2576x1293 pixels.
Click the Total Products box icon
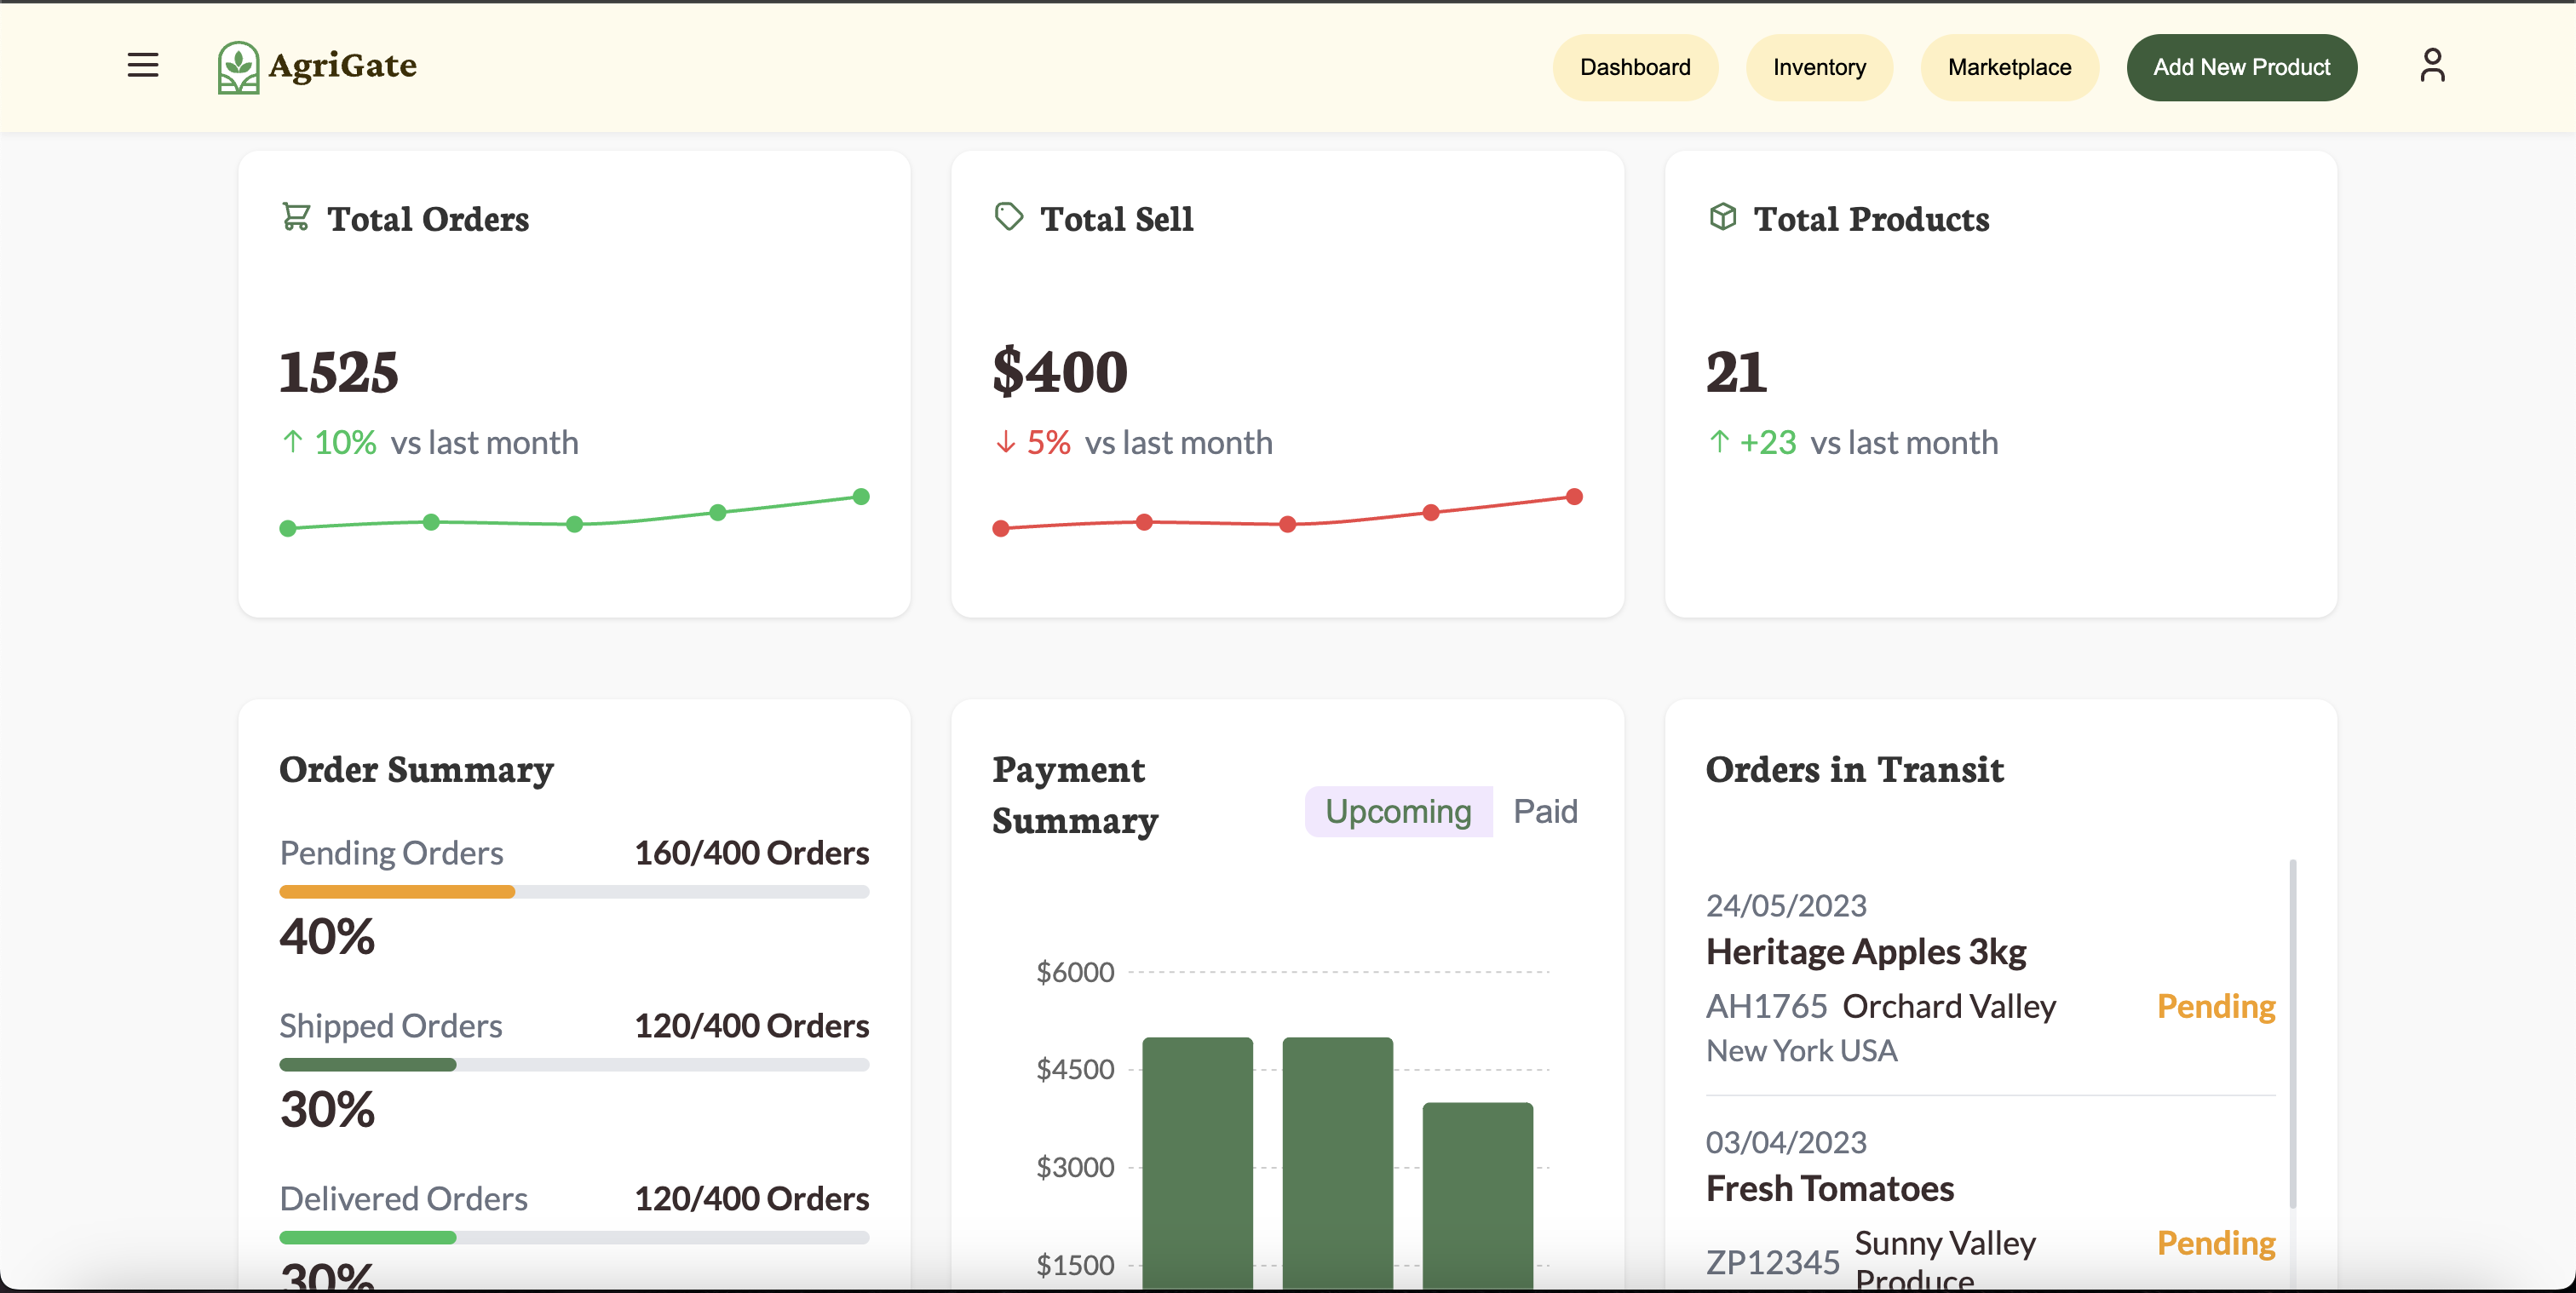(x=1722, y=216)
